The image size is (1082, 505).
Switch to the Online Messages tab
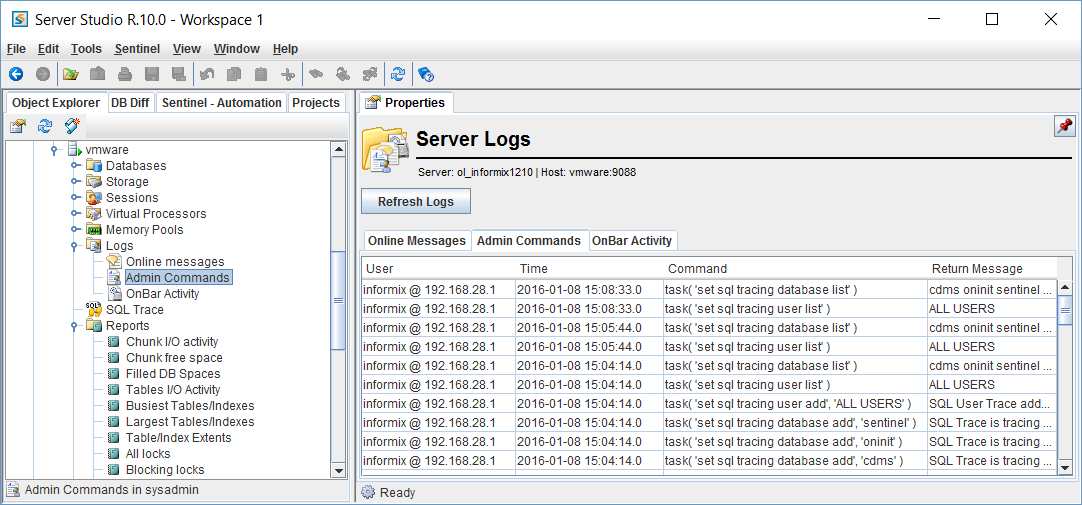pos(416,241)
